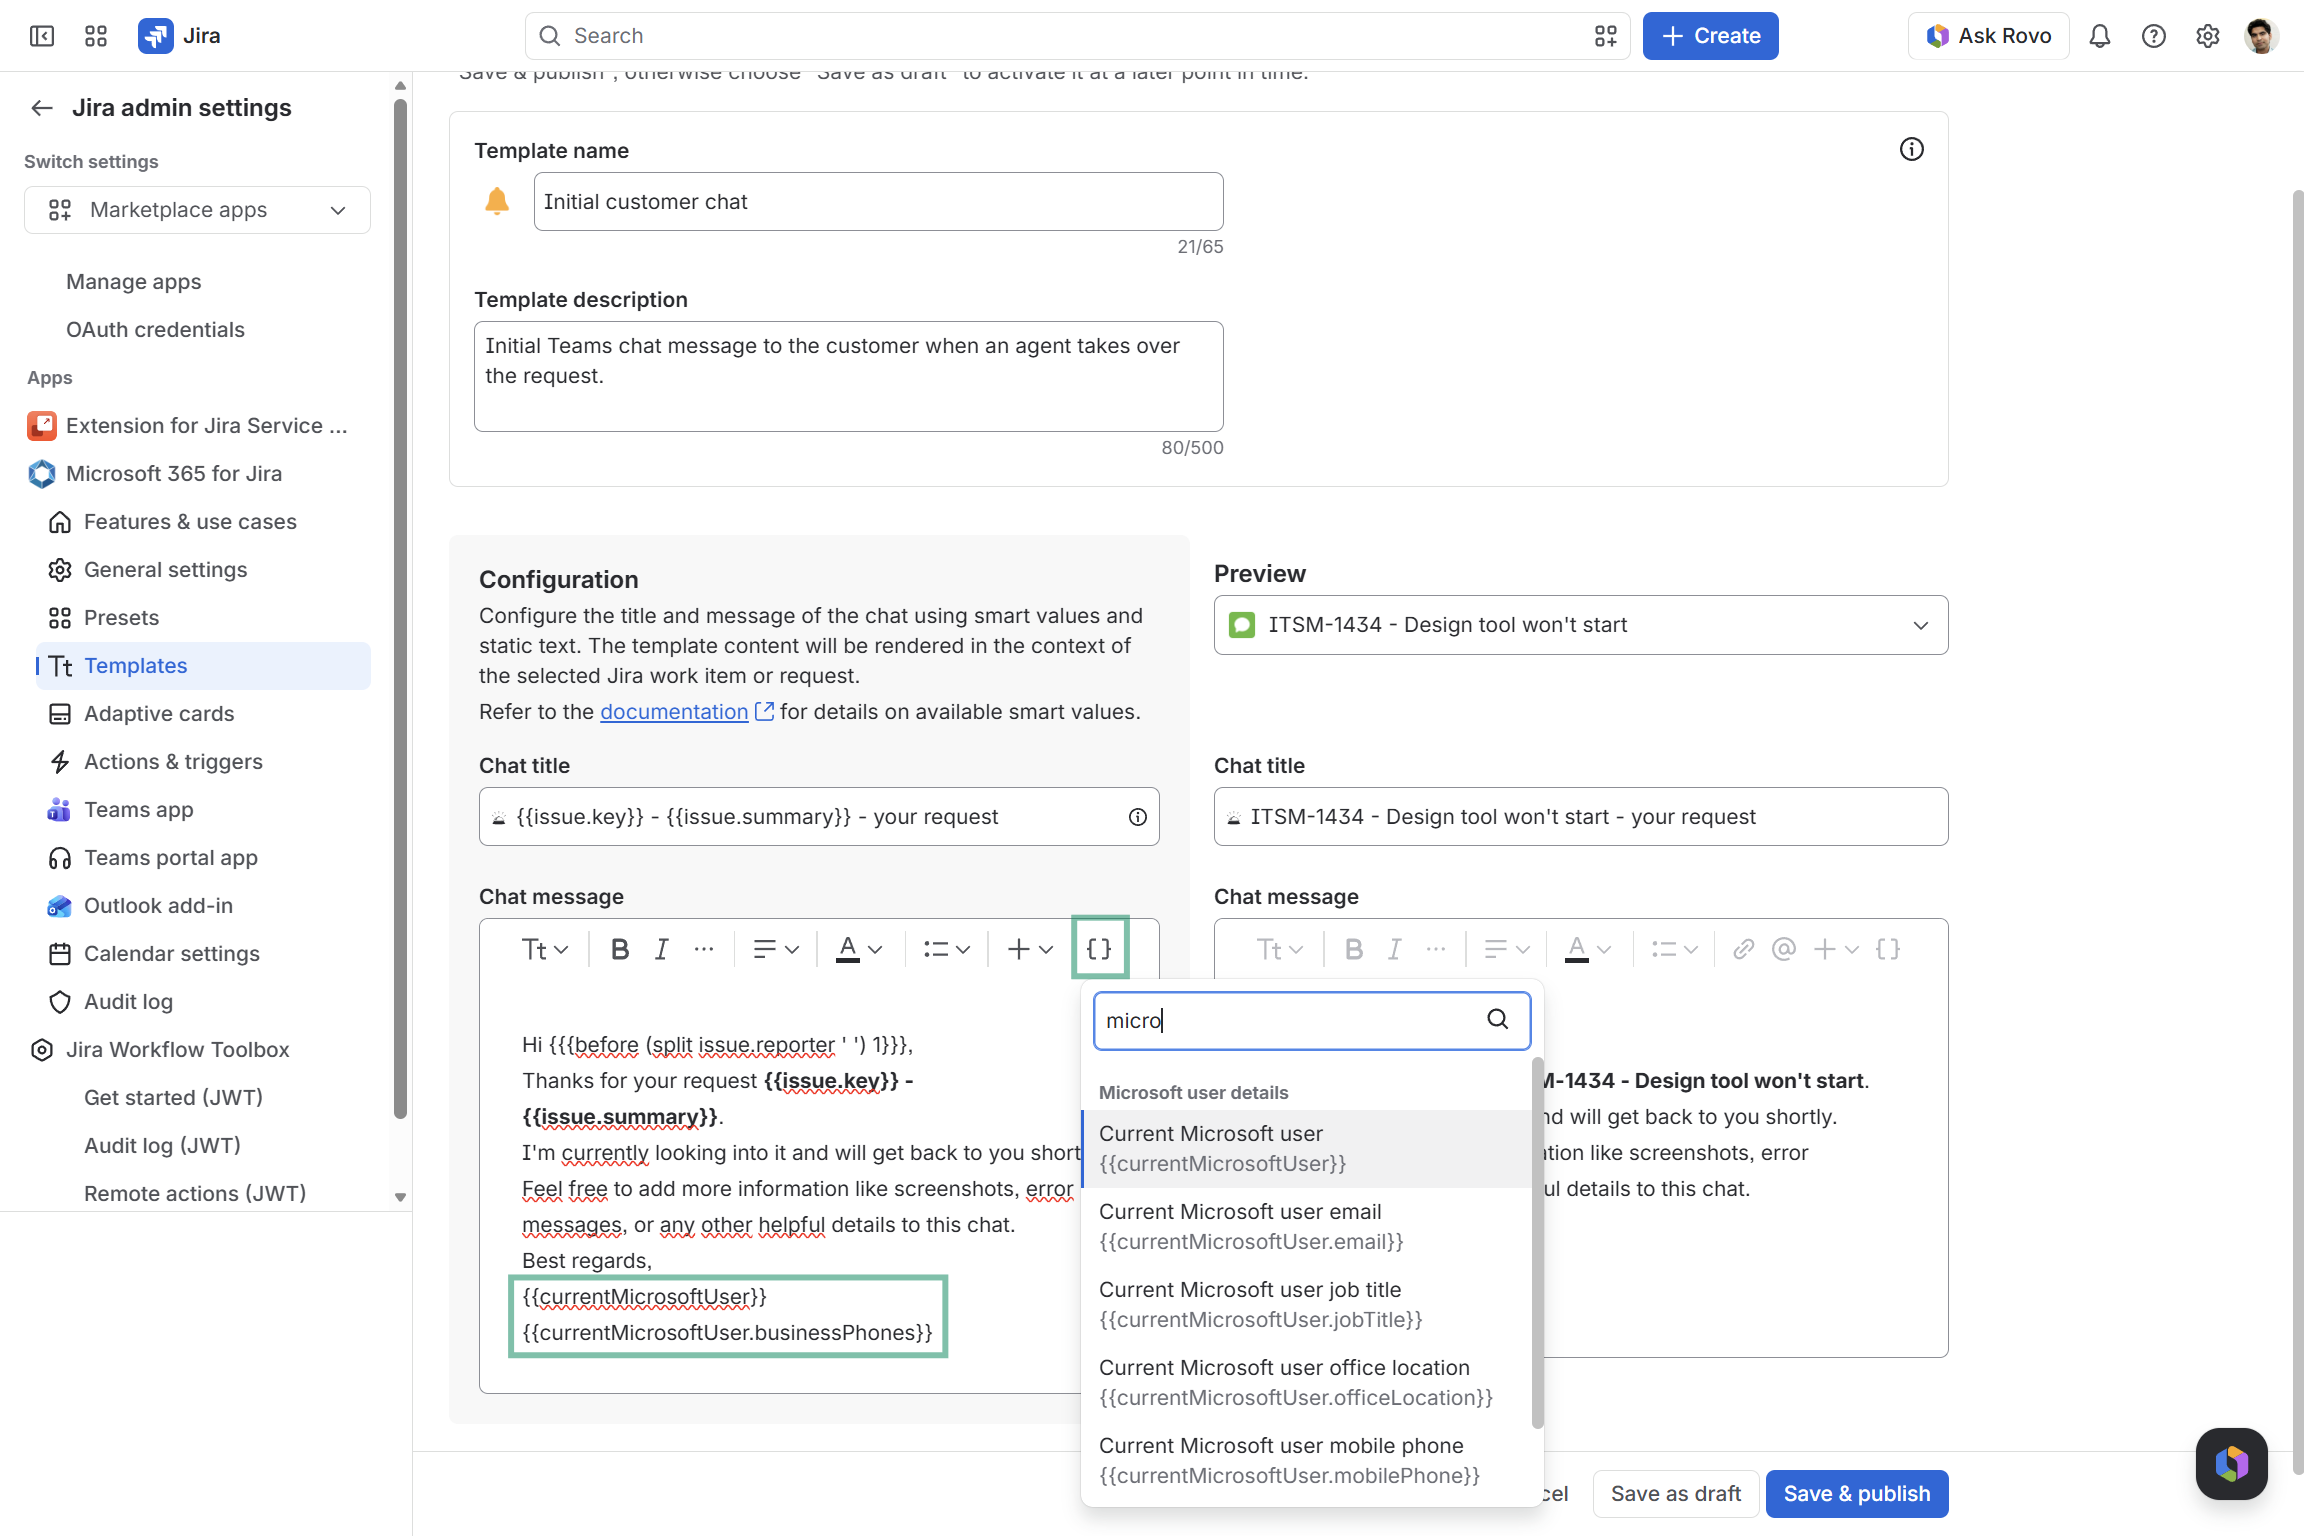This screenshot has height=1536, width=2304.
Task: Focus the top Search field
Action: tap(1078, 36)
